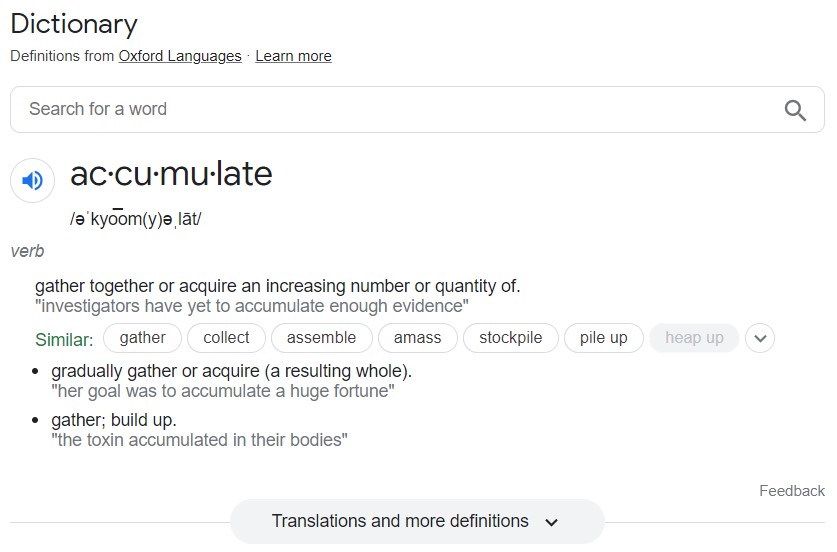This screenshot has width=837, height=552.
Task: Select the similar word 'pile up'
Action: (604, 338)
